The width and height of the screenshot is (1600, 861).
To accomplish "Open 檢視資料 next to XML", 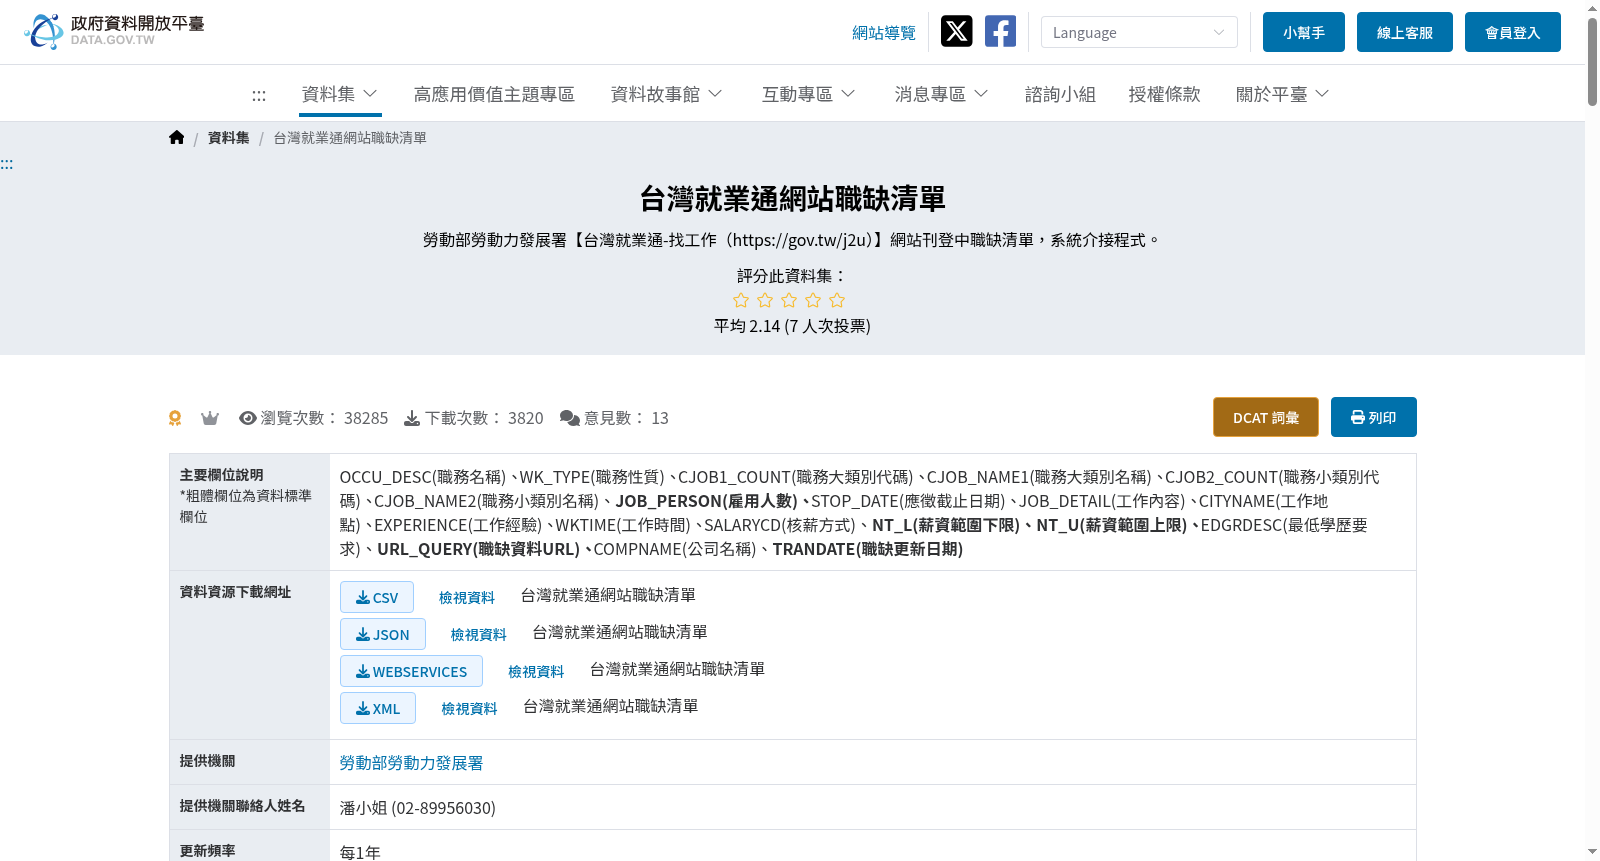I will coord(470,708).
